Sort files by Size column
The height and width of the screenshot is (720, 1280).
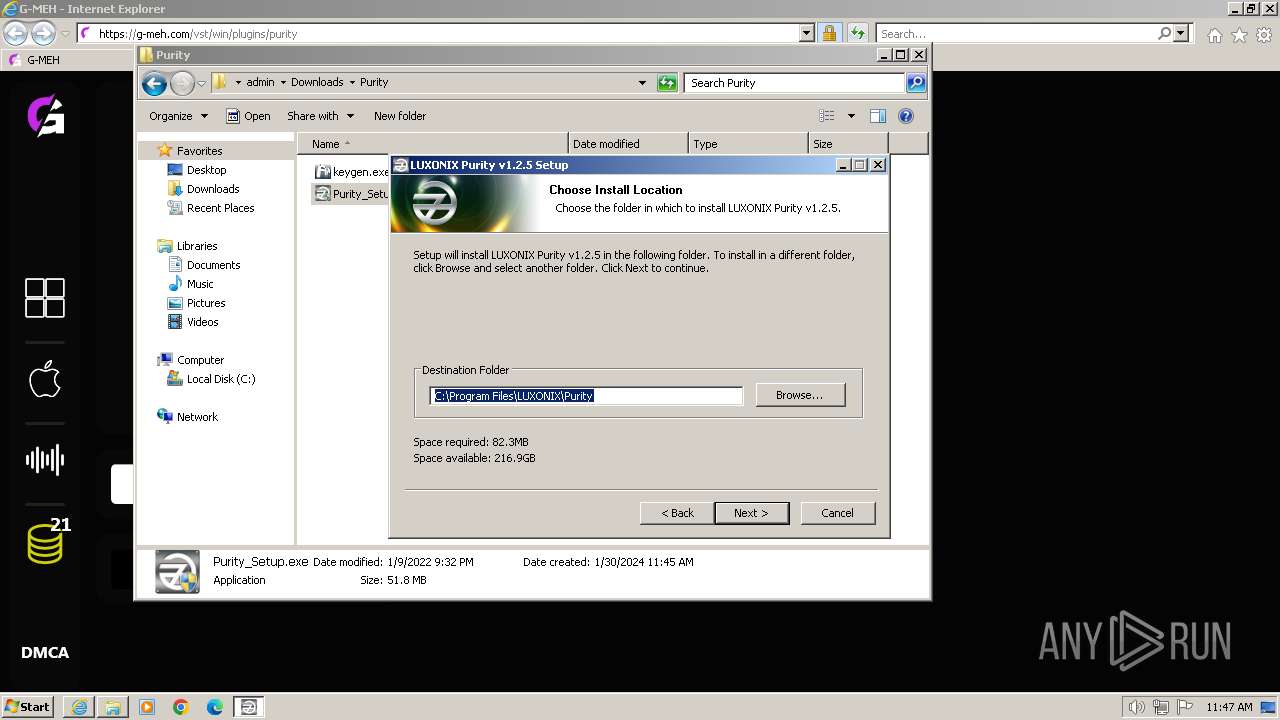848,144
